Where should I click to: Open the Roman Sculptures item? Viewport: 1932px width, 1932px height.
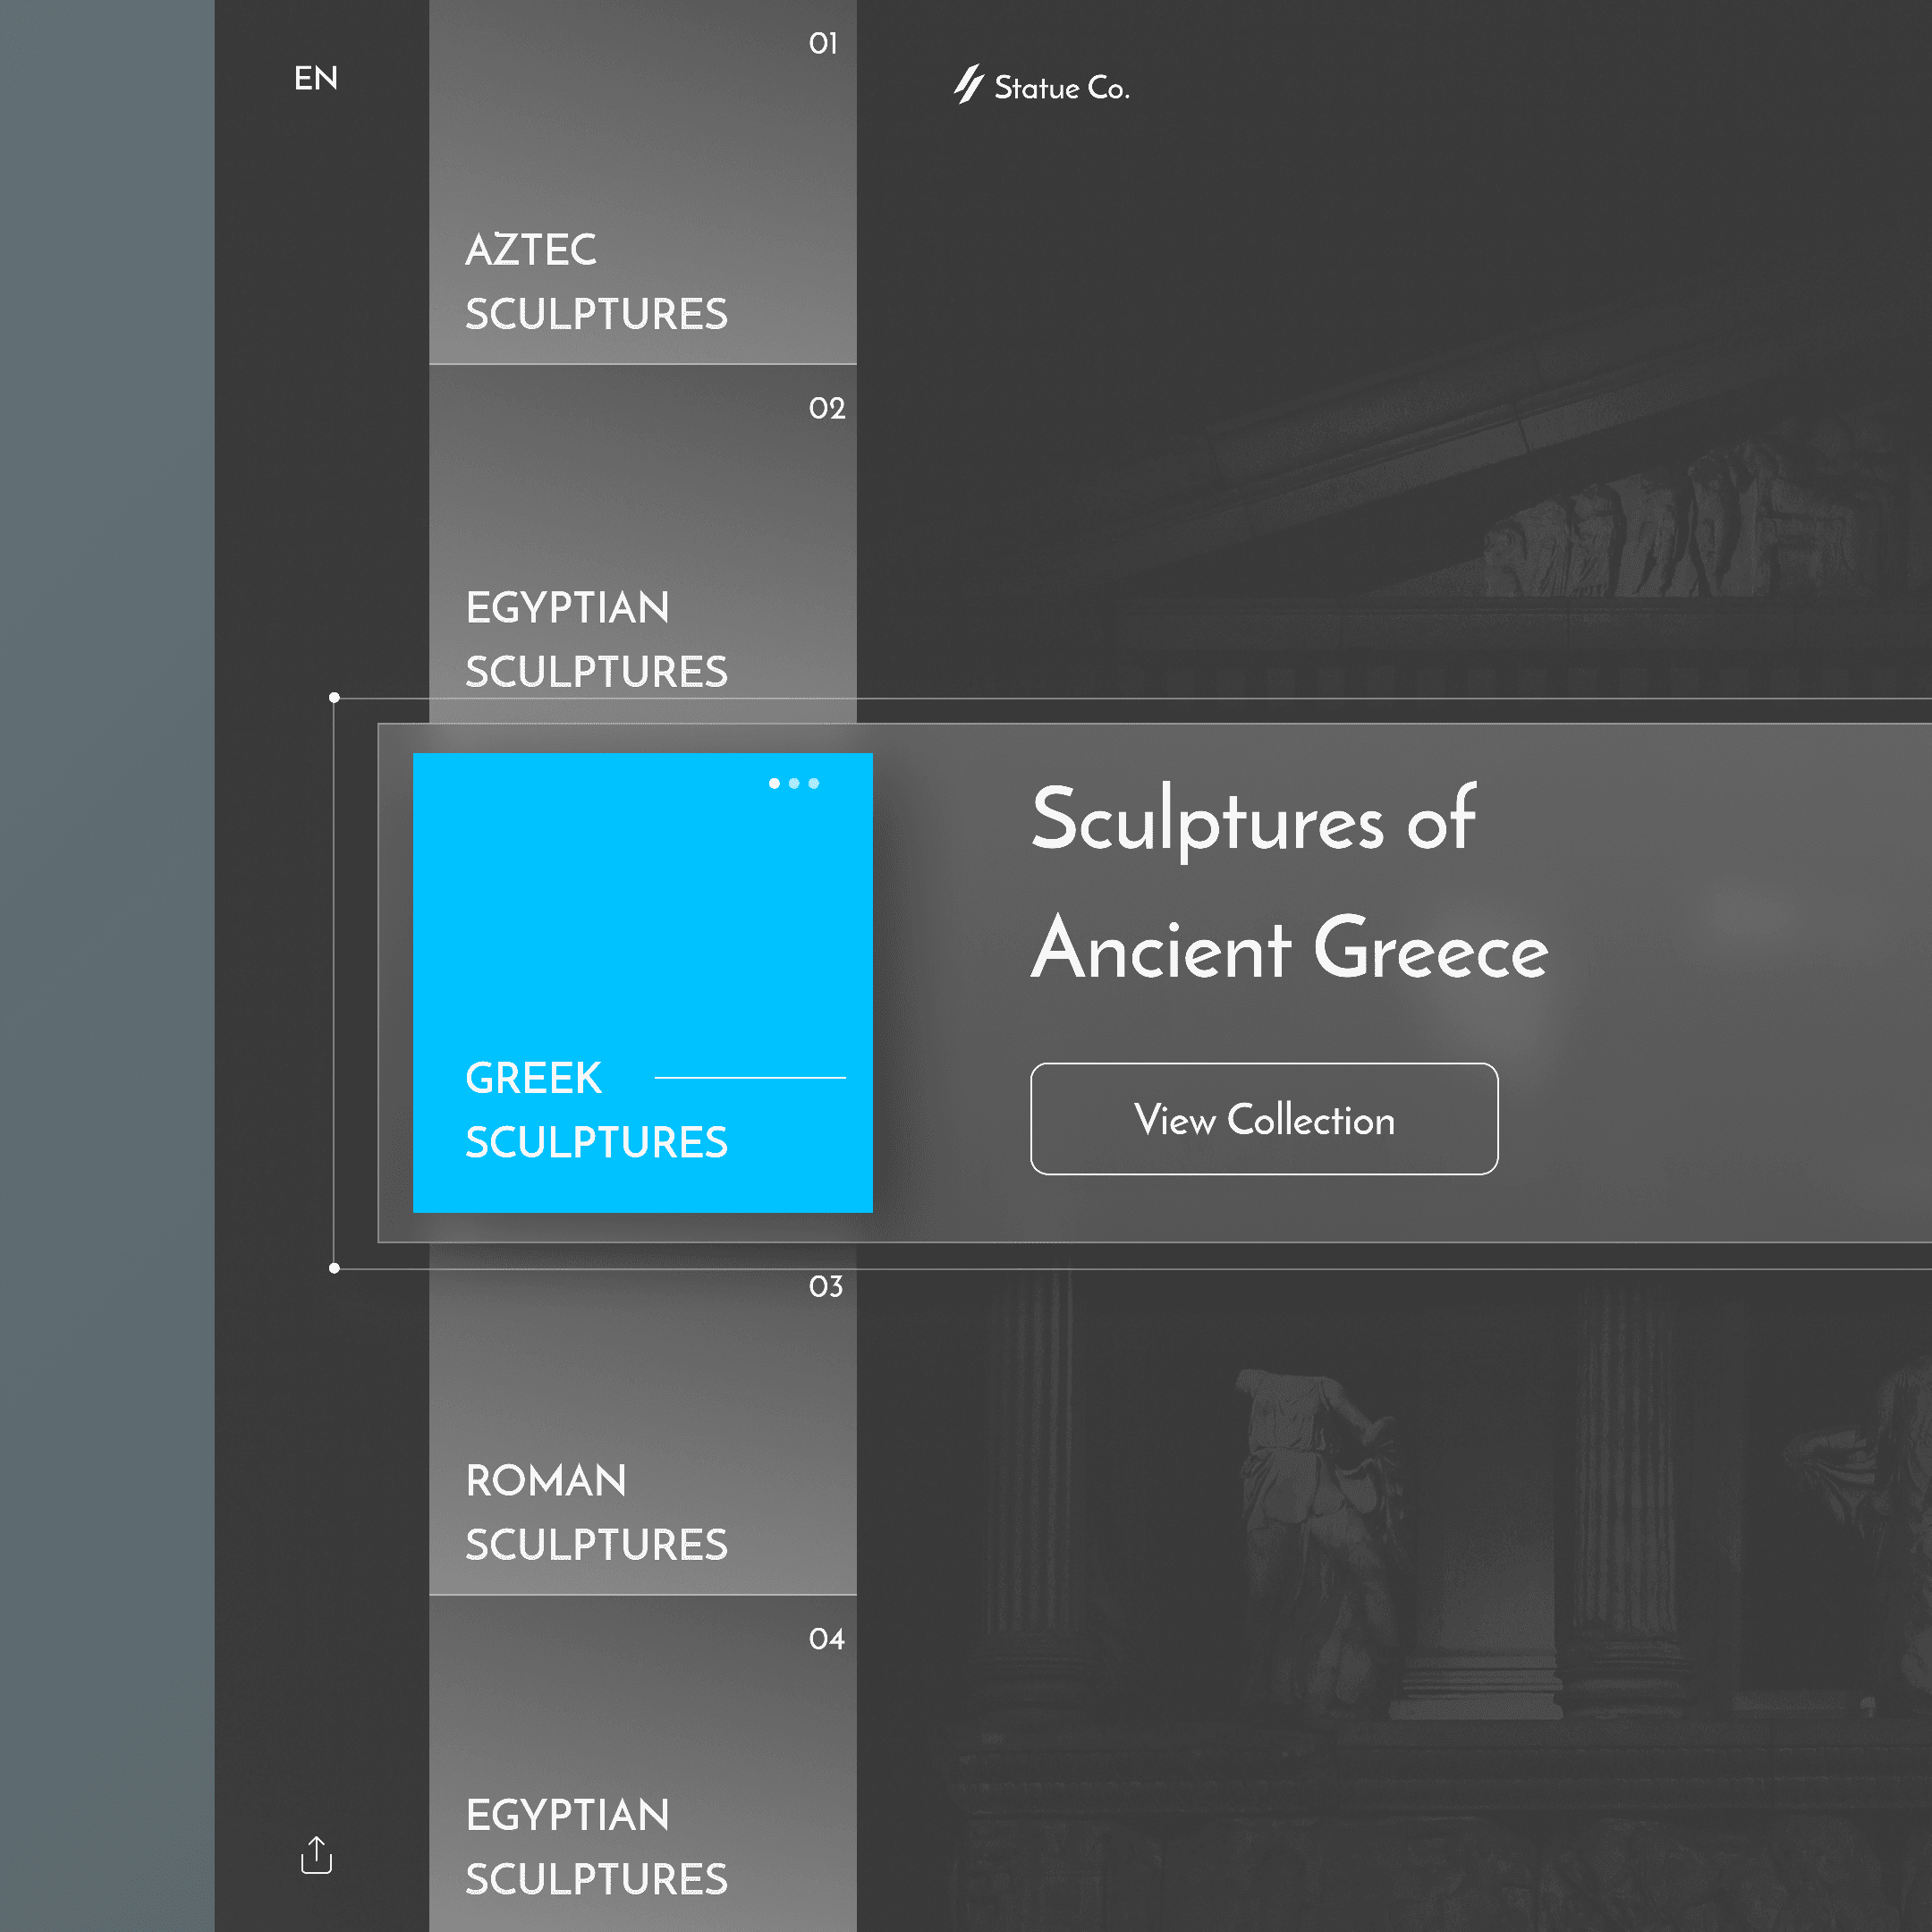point(596,1511)
